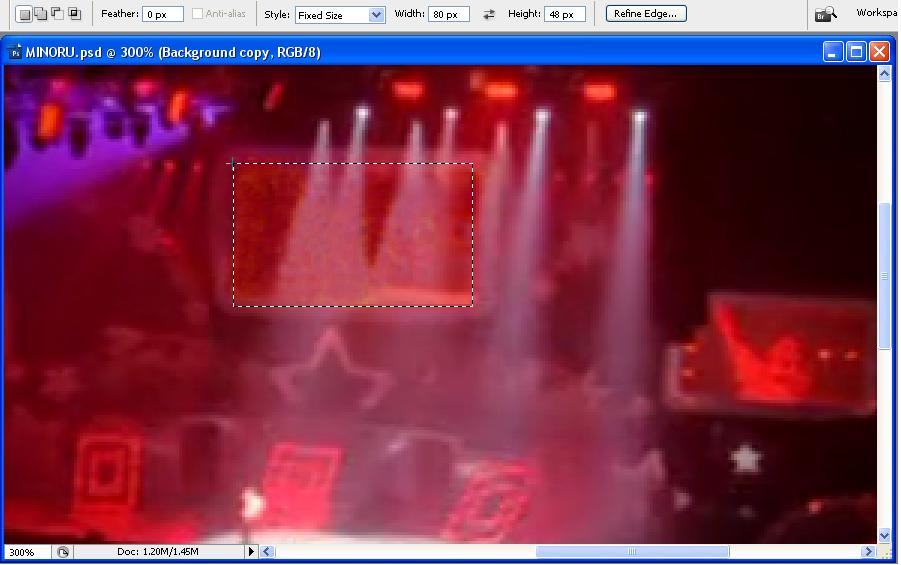Image resolution: width=901 pixels, height=565 pixels.
Task: Click the horizontal scrollbar right arrow
Action: click(868, 552)
